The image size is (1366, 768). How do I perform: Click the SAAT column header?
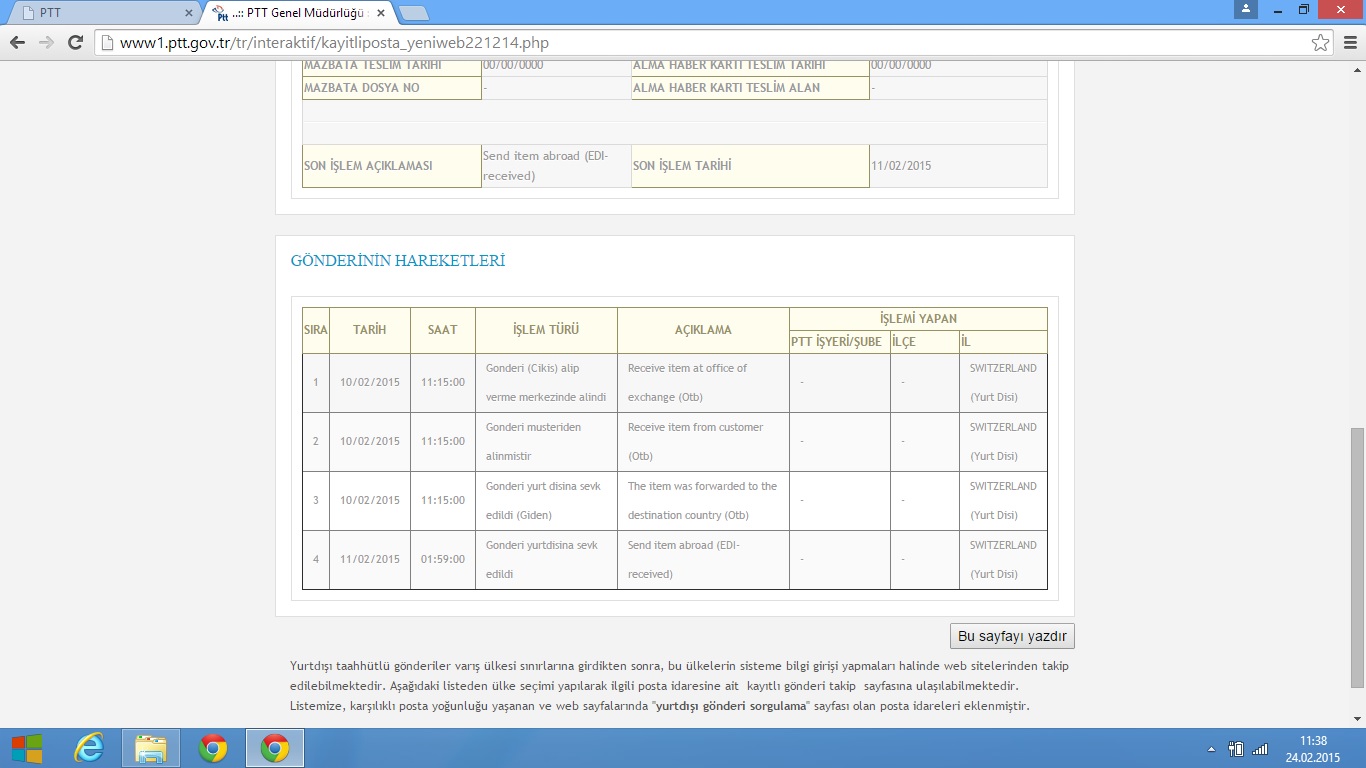pyautogui.click(x=442, y=330)
